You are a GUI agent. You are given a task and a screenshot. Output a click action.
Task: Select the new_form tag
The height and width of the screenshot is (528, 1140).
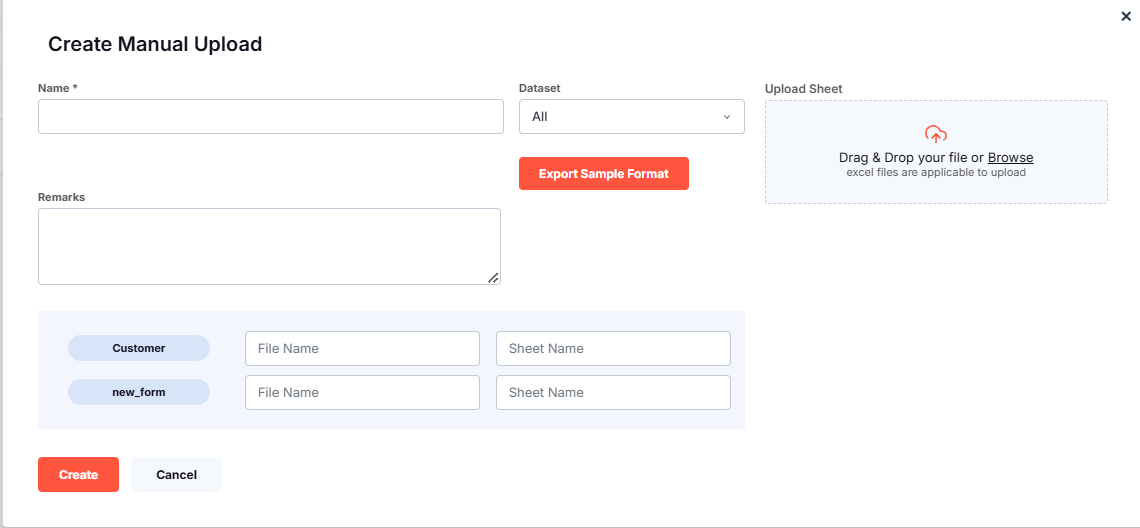139,392
